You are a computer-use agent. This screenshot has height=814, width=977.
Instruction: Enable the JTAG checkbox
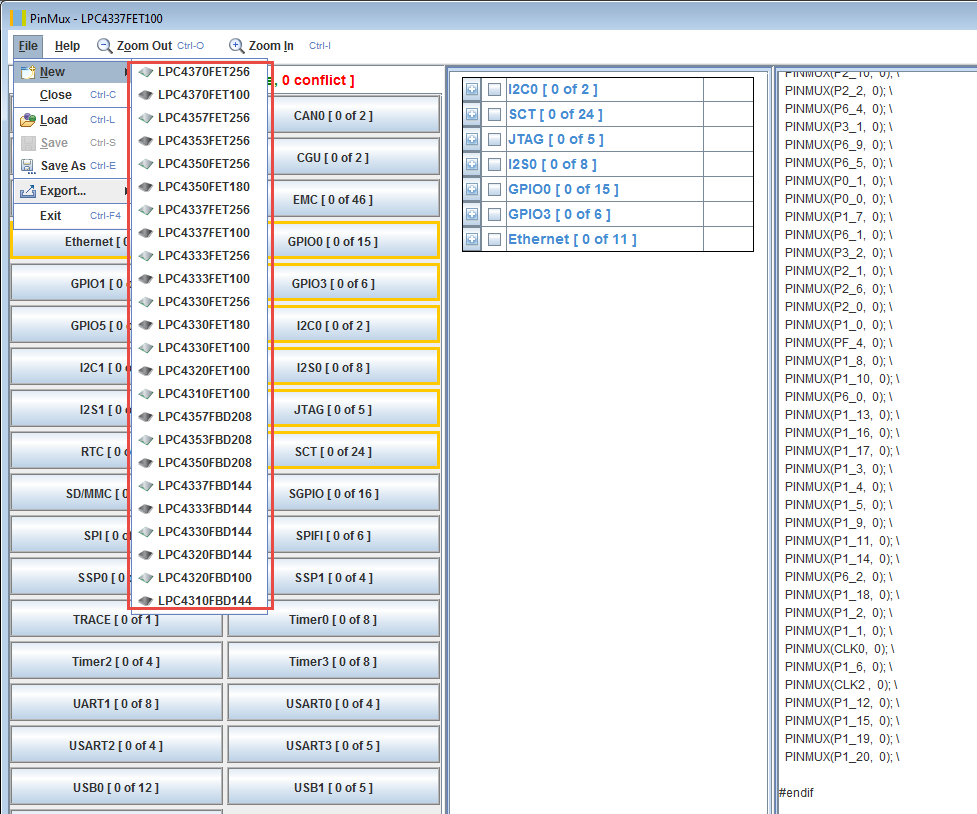click(x=495, y=140)
